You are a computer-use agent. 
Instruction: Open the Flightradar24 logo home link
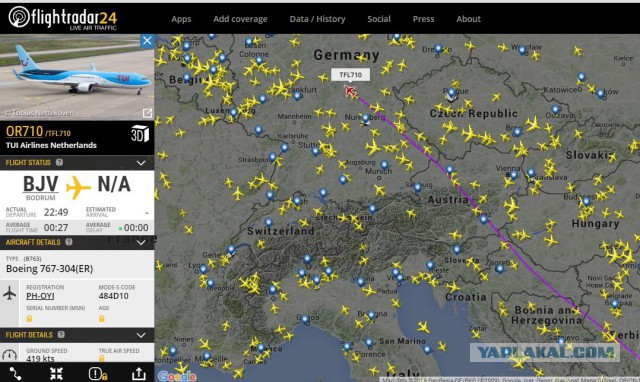click(x=63, y=18)
